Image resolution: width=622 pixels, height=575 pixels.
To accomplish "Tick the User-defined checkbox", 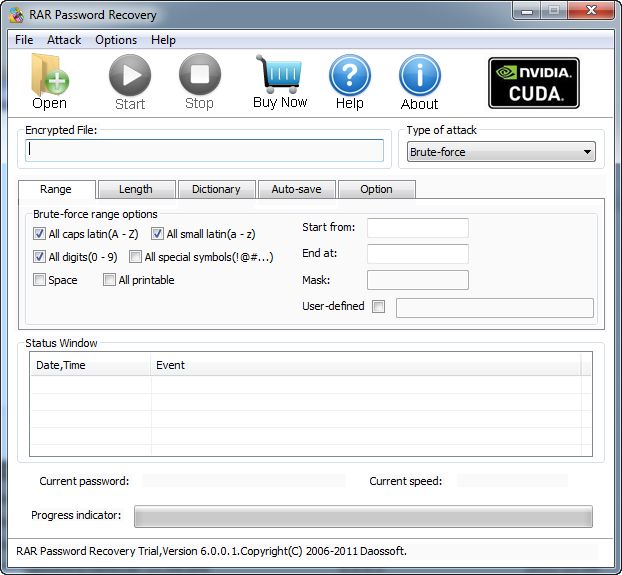I will coord(378,307).
